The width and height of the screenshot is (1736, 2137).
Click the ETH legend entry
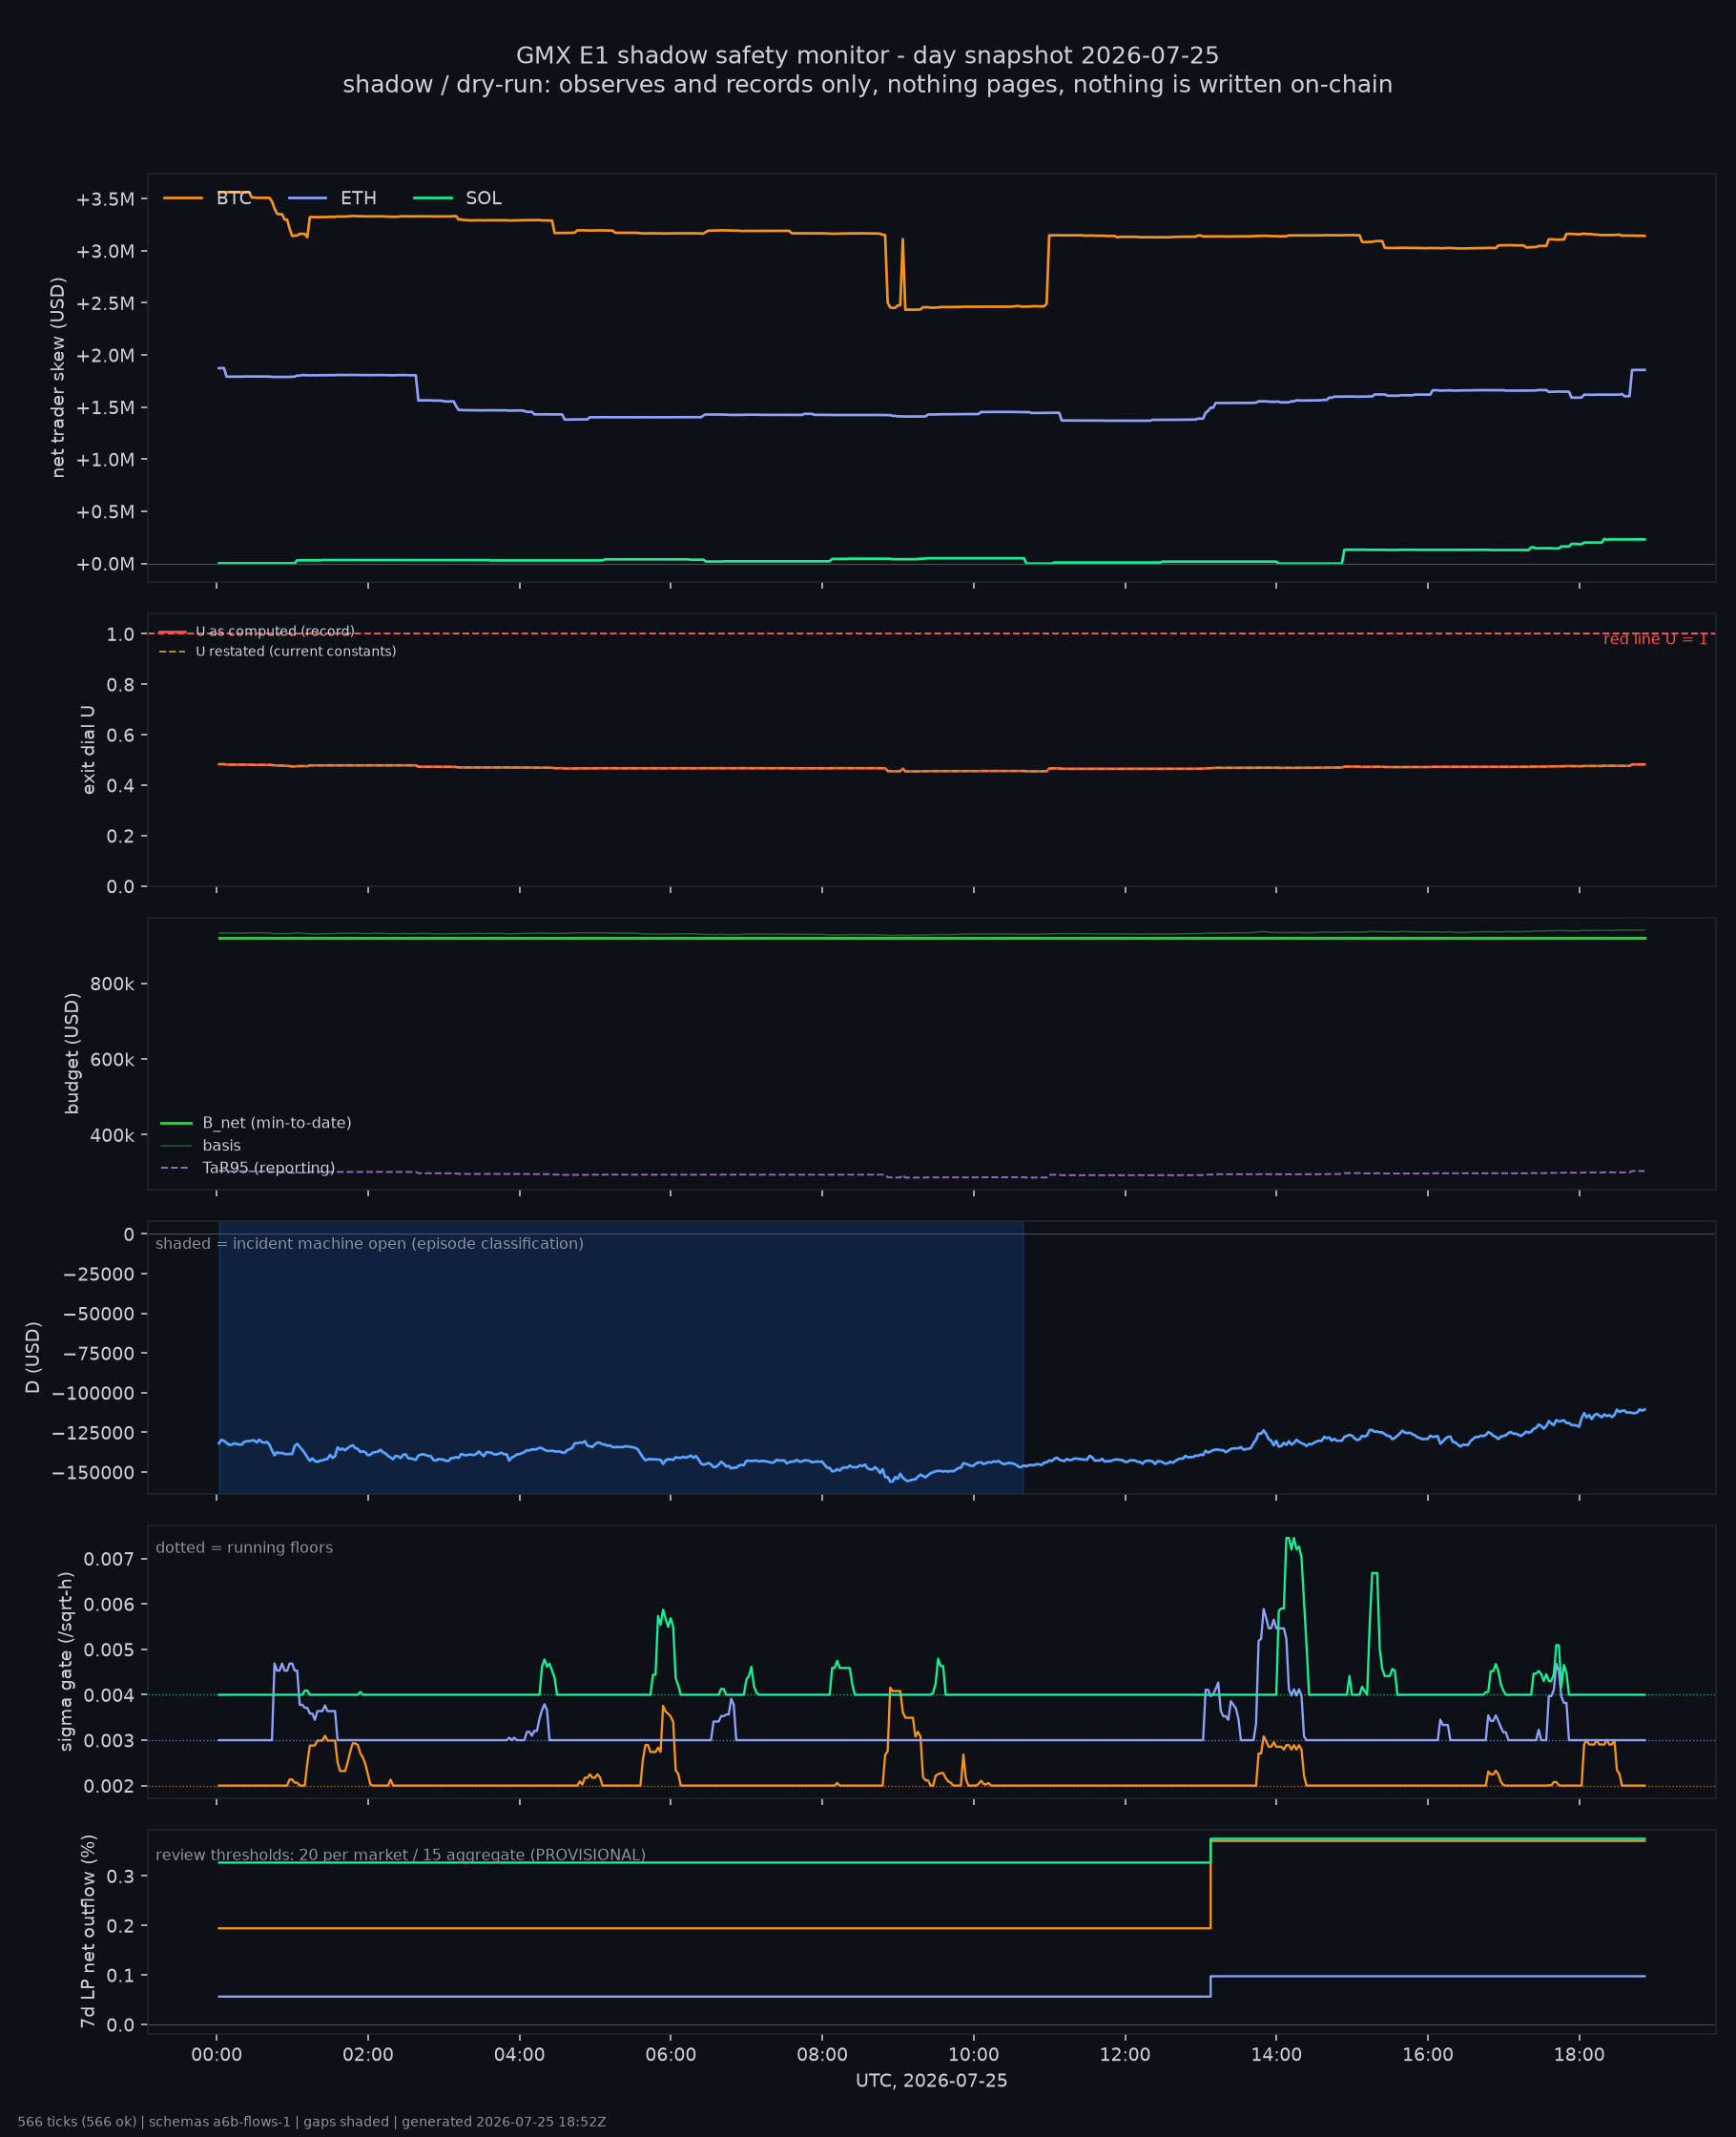click(x=332, y=198)
